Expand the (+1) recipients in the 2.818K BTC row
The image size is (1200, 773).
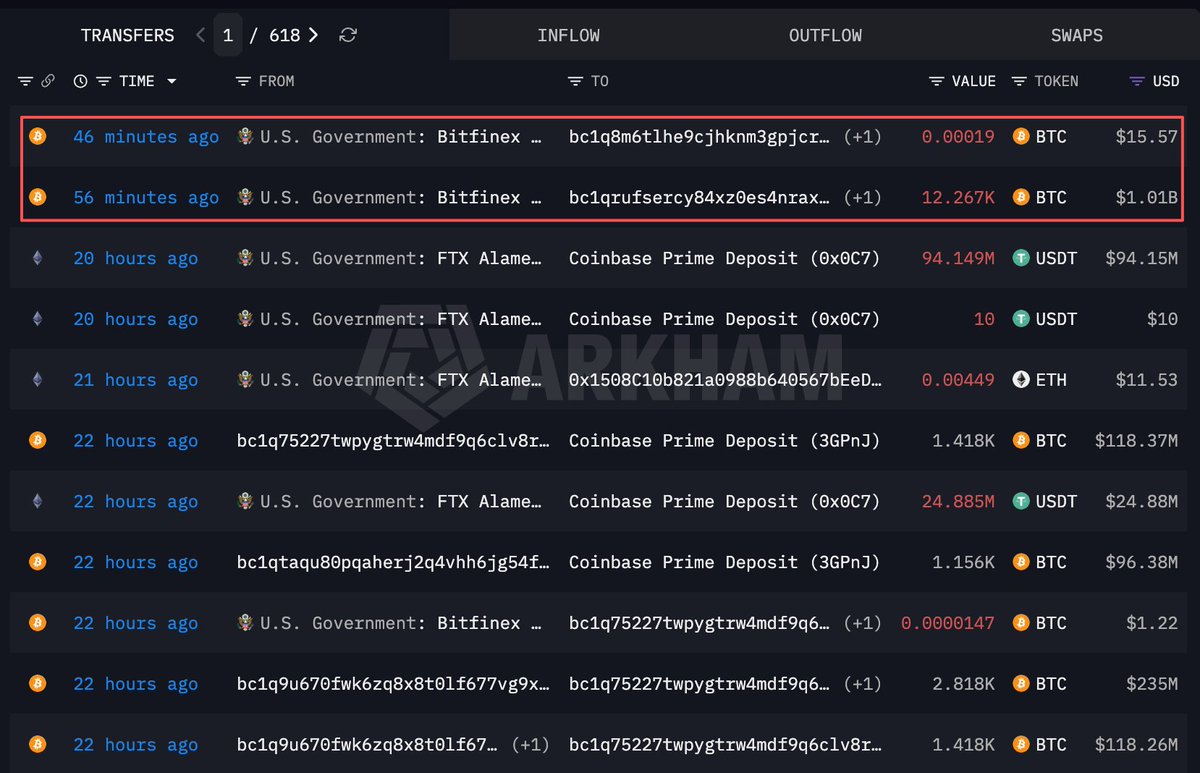tap(863, 684)
